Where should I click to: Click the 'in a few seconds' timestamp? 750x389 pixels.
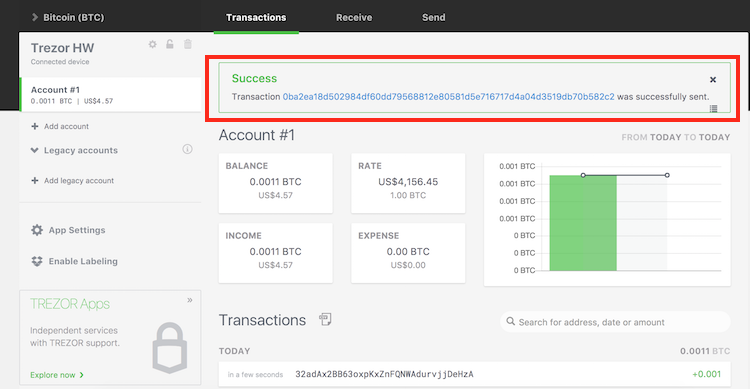coord(255,375)
